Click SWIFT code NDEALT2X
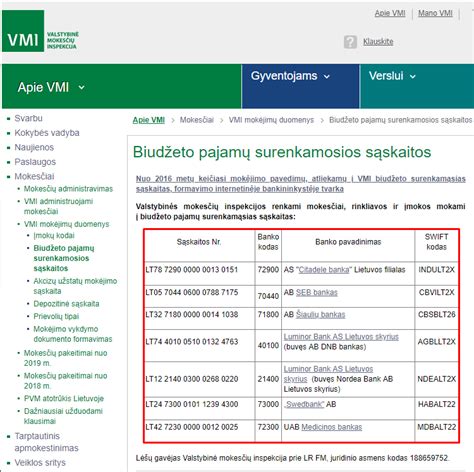Viewport: 474px width, 472px height. [436, 379]
